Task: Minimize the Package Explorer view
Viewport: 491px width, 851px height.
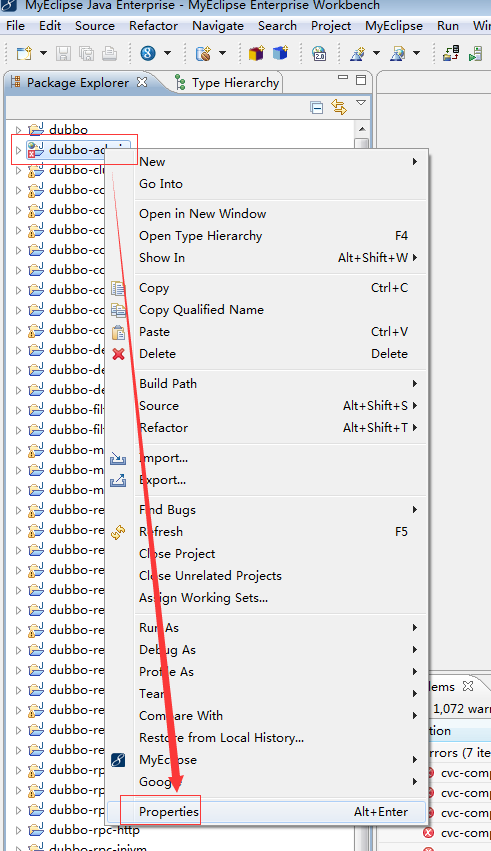Action: click(x=343, y=78)
